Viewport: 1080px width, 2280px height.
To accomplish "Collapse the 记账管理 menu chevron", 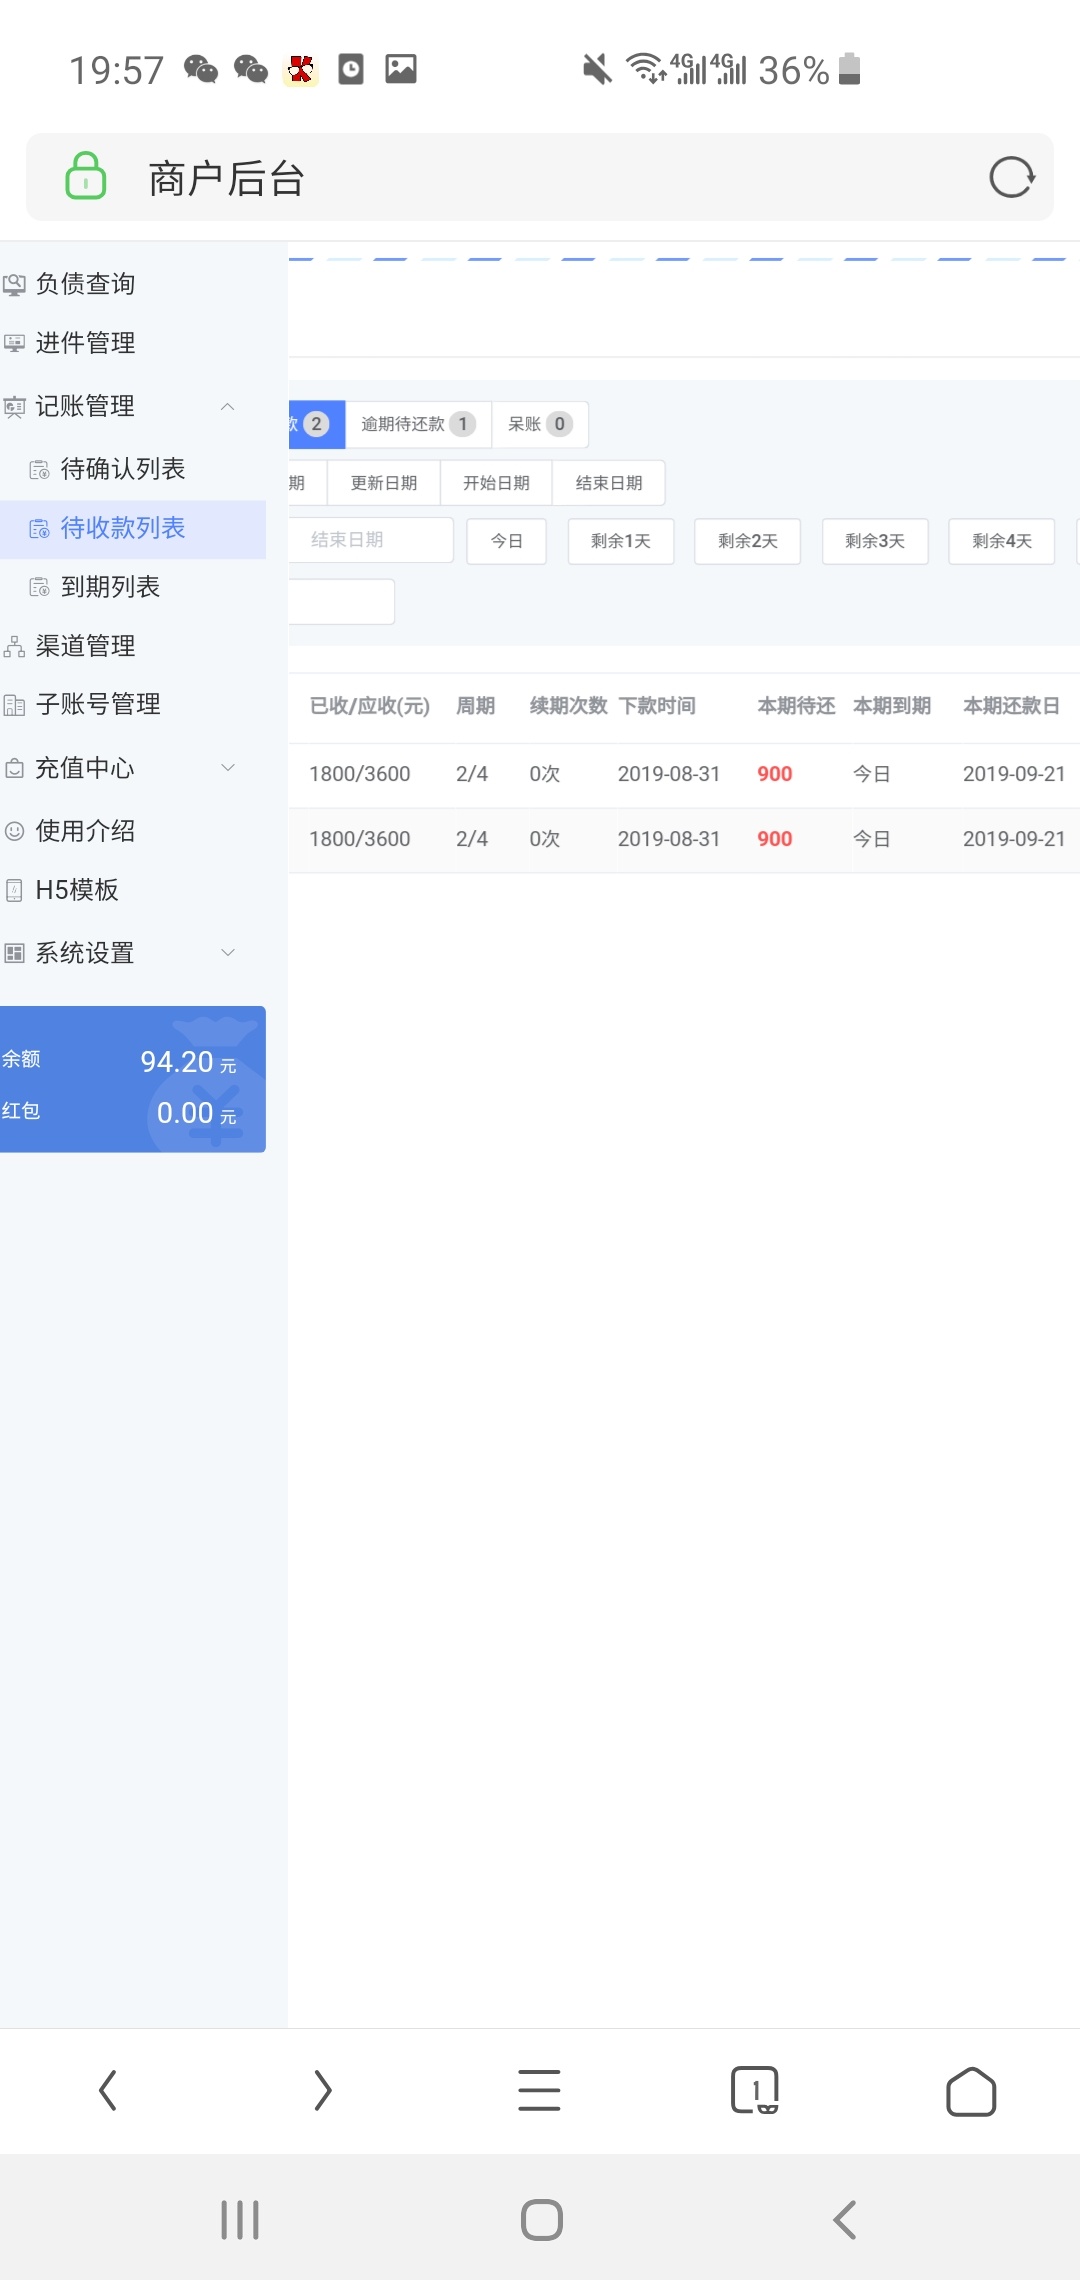I will [x=228, y=406].
